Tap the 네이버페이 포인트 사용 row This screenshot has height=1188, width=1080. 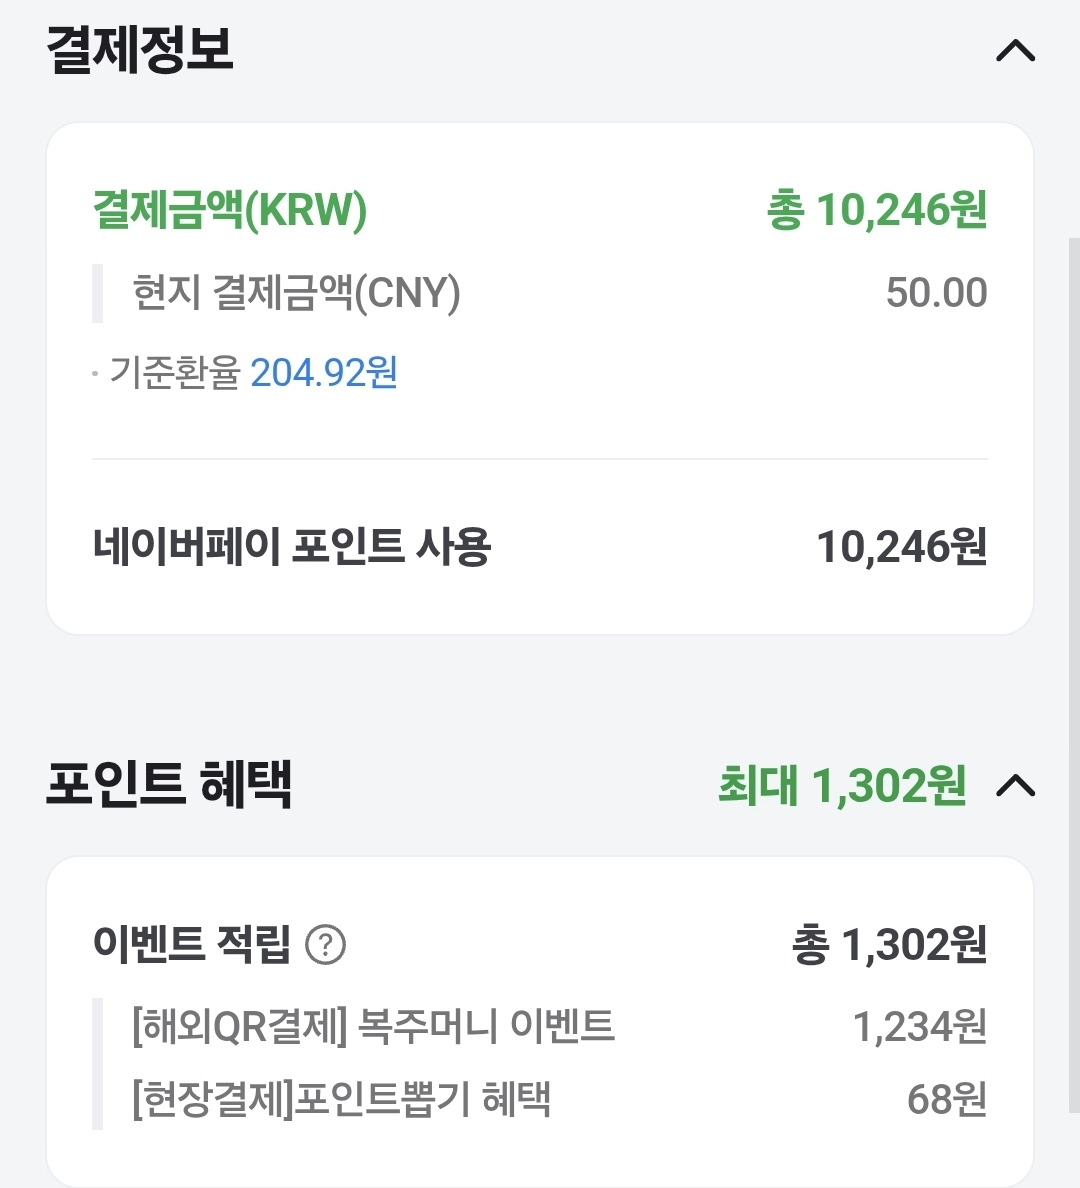click(540, 547)
